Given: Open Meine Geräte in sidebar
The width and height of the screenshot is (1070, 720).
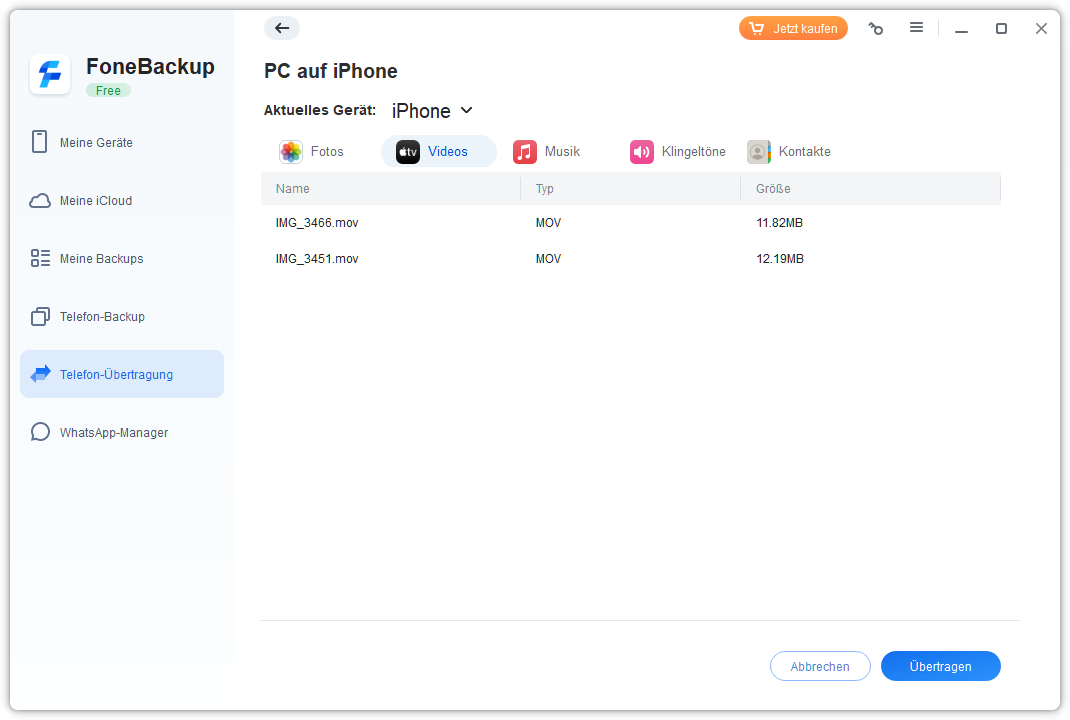Looking at the screenshot, I should [96, 143].
